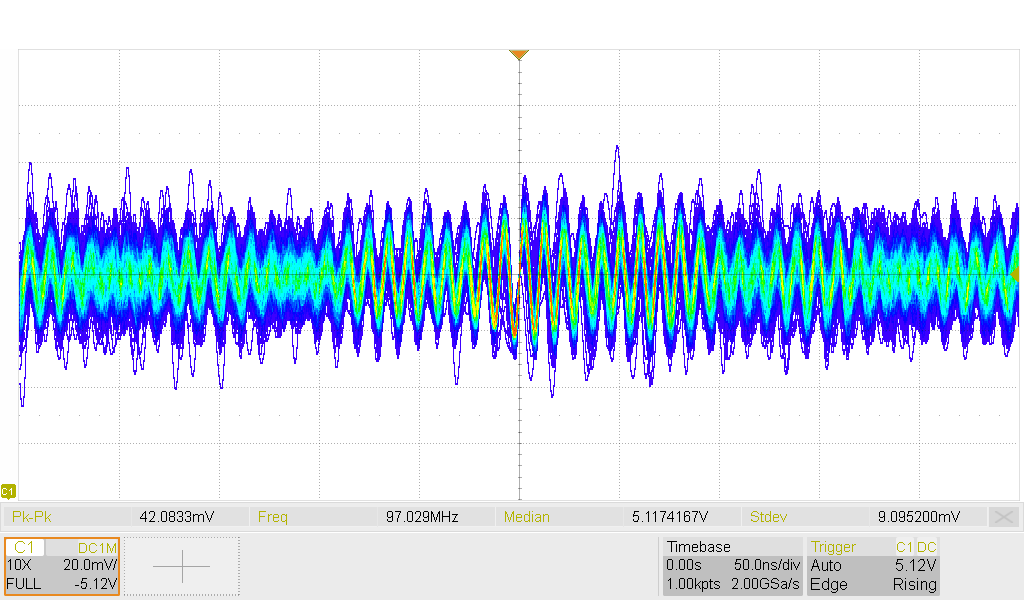Click the Edge Rising trigger type
The image size is (1024, 600).
pos(873,584)
